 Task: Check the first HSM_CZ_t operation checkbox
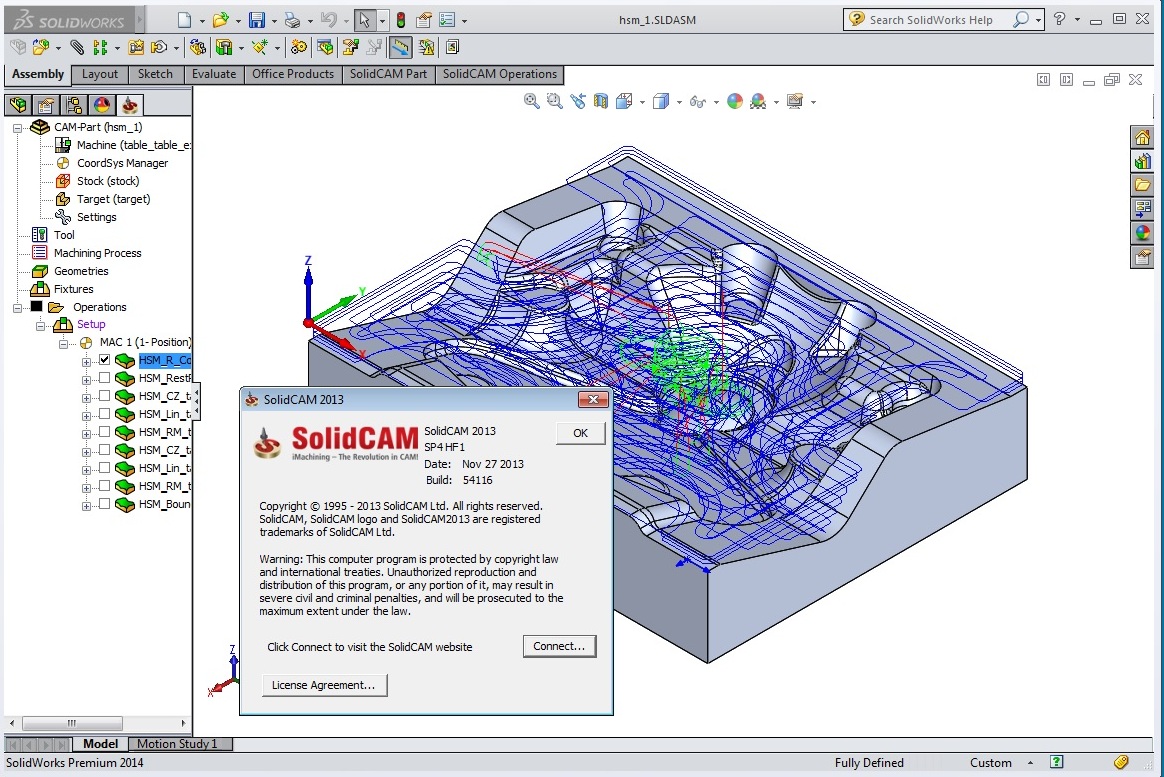pyautogui.click(x=105, y=396)
